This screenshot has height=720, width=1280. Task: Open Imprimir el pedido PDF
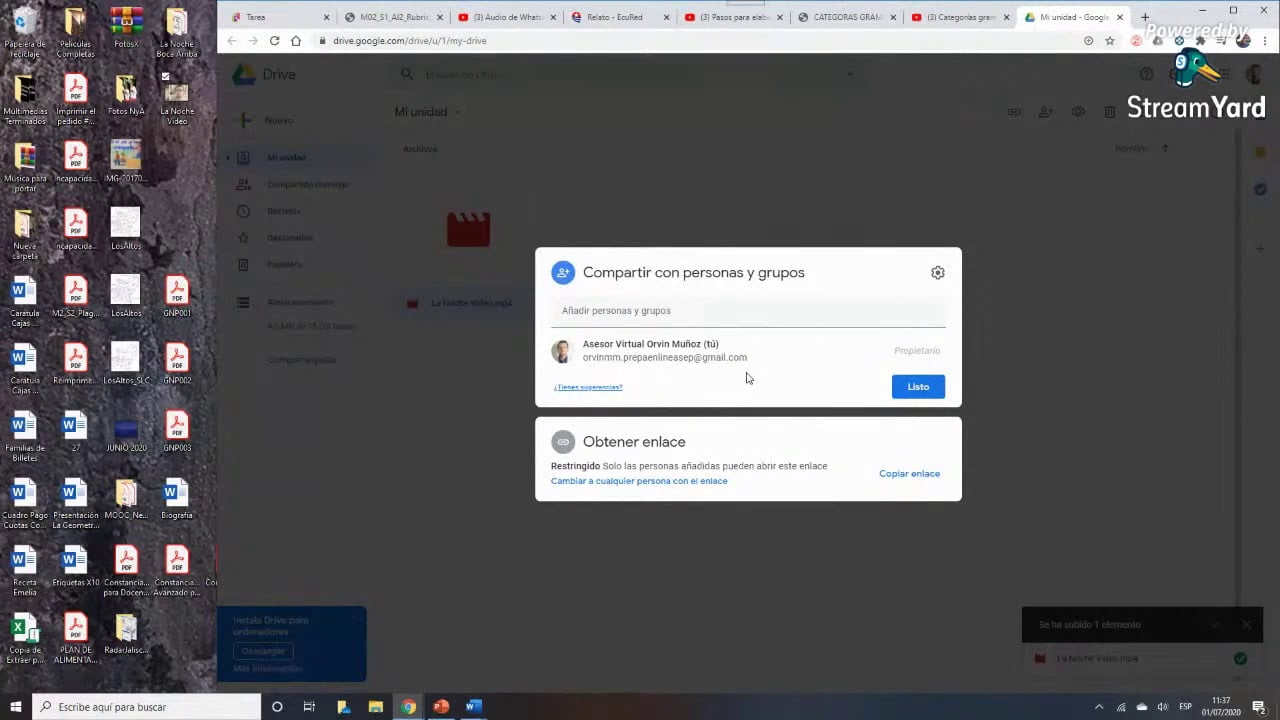click(75, 100)
